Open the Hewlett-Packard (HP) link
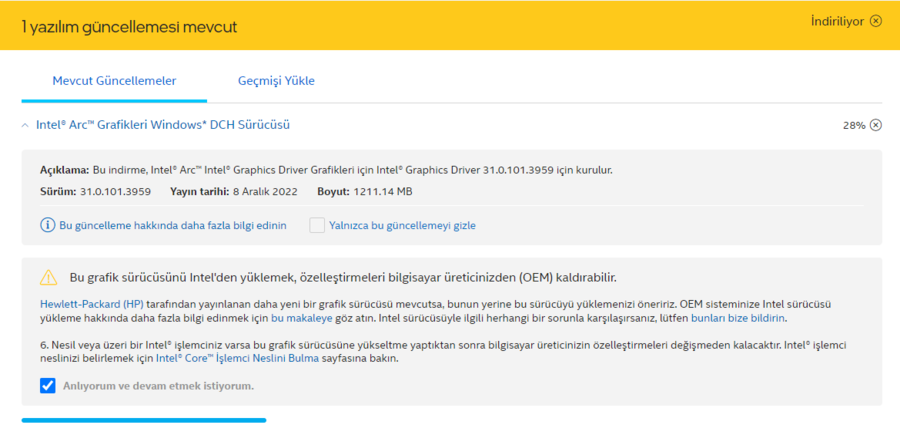This screenshot has height=435, width=900. click(x=92, y=304)
